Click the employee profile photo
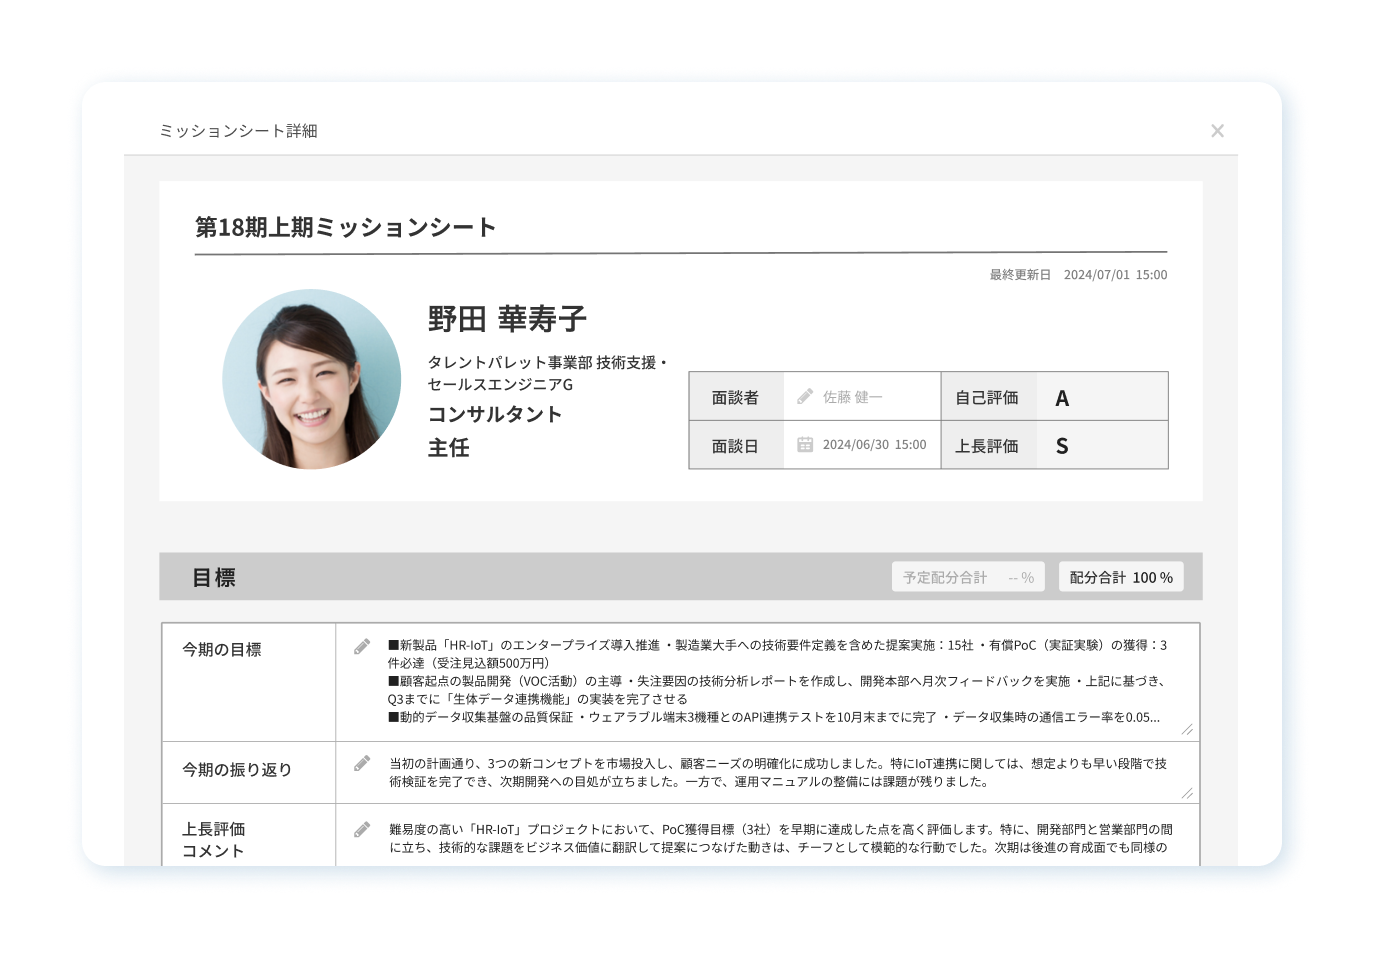 point(312,379)
